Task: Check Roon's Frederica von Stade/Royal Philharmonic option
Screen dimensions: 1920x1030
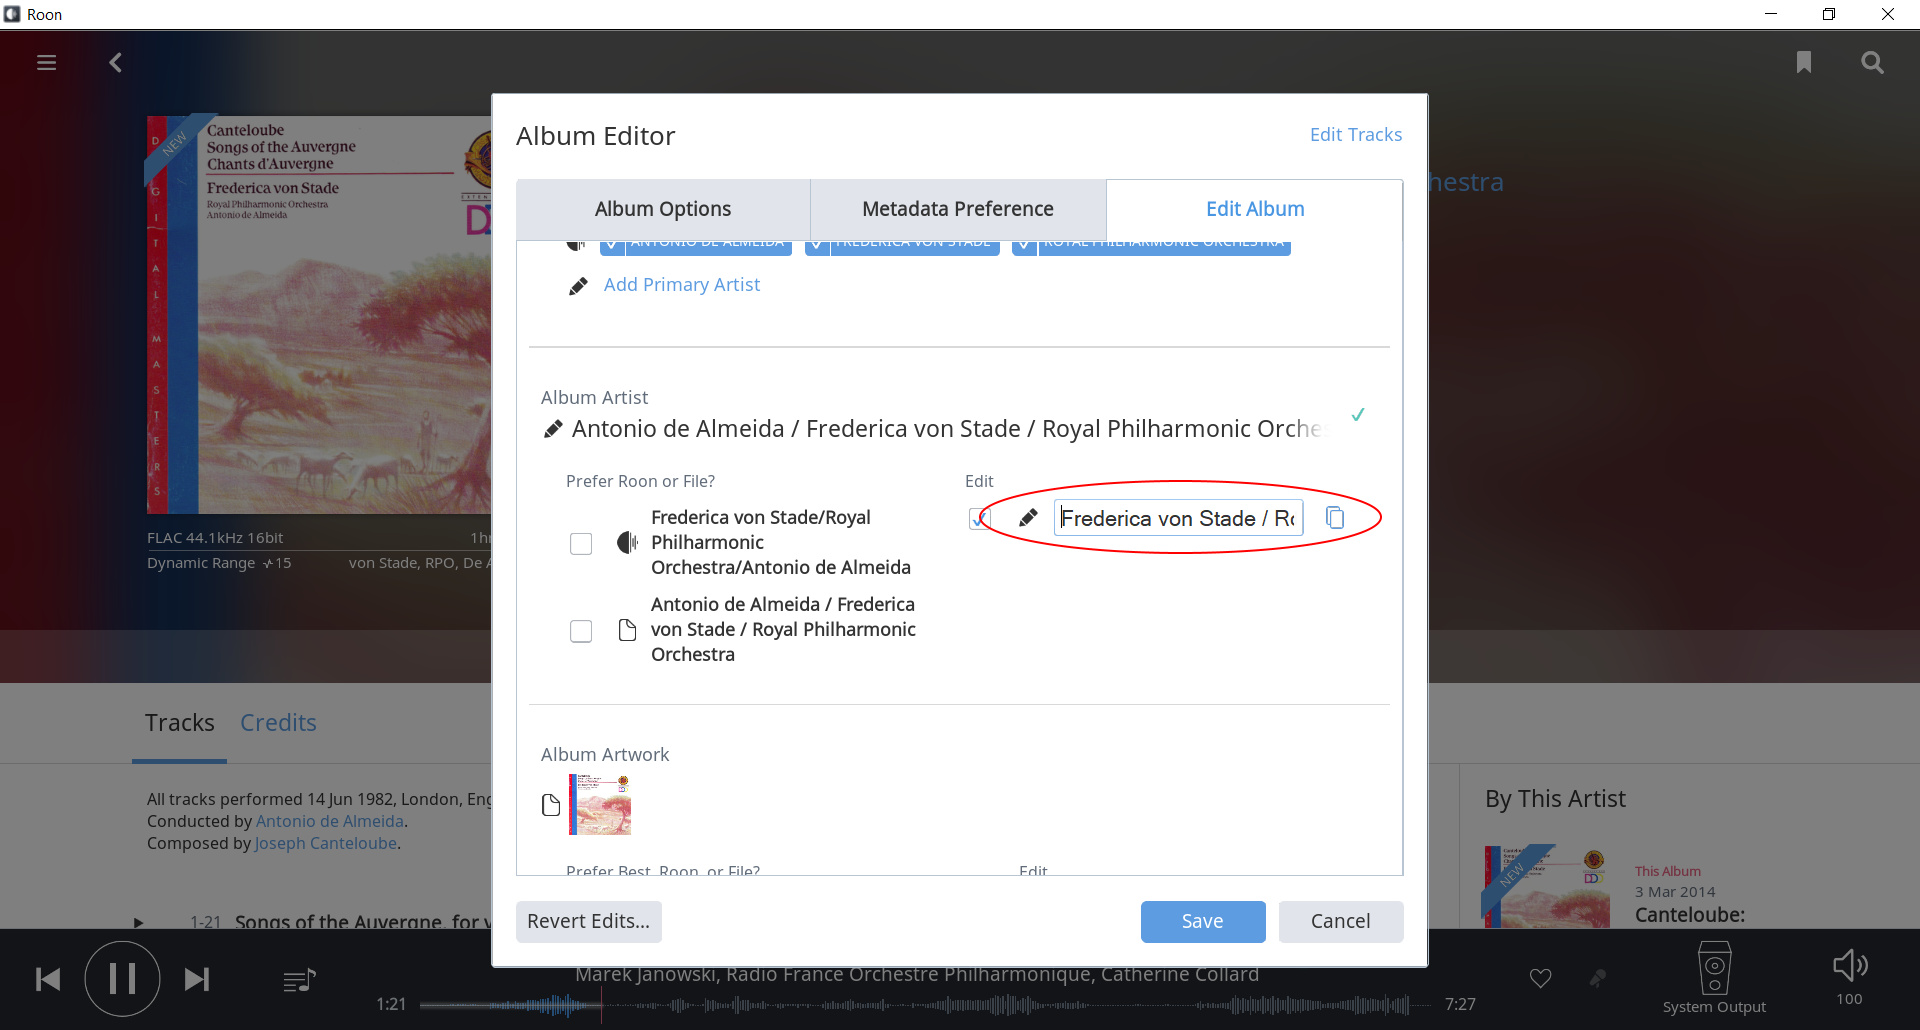Action: pyautogui.click(x=581, y=544)
